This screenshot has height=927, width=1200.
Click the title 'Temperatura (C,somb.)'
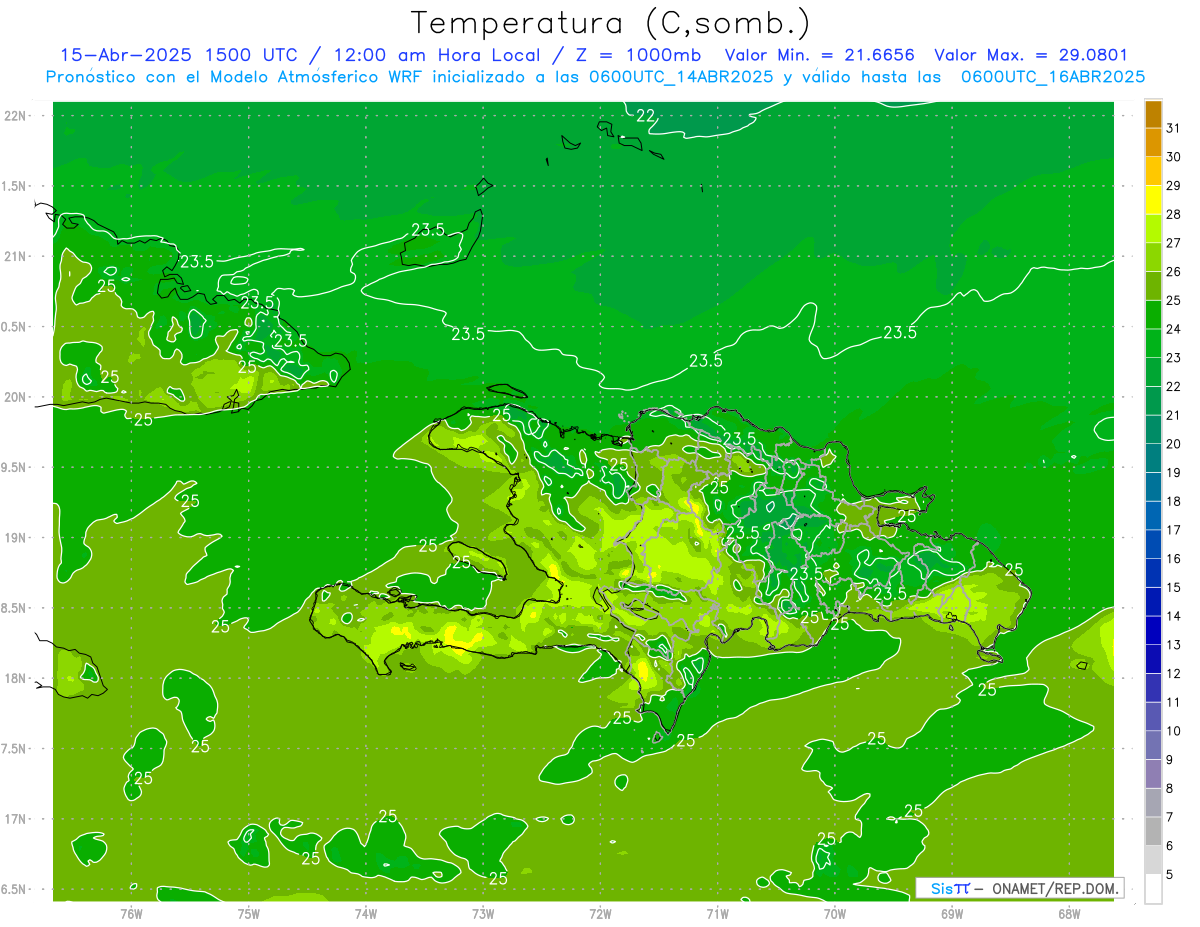[x=611, y=23]
